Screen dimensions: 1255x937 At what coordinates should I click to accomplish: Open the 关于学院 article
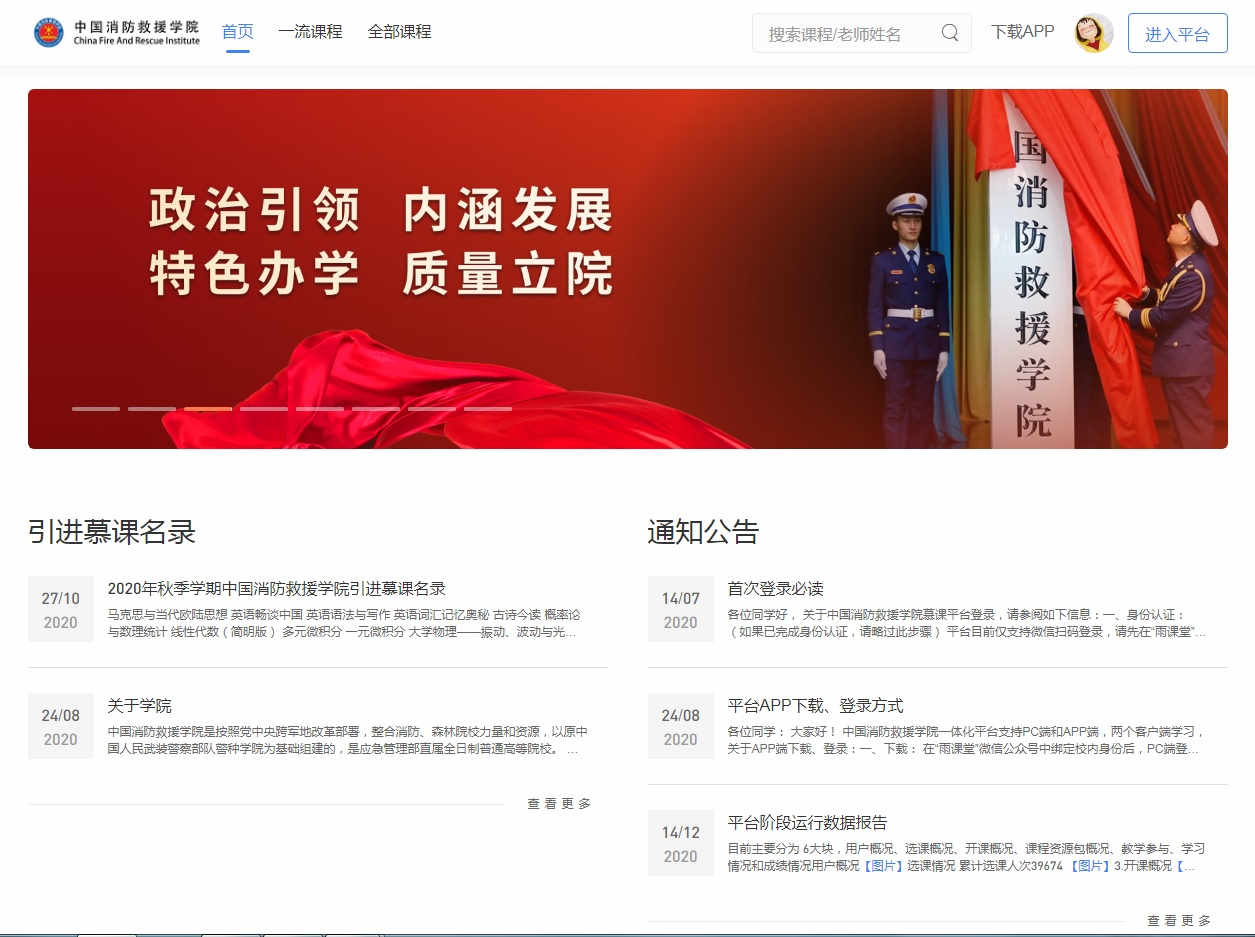click(x=140, y=706)
